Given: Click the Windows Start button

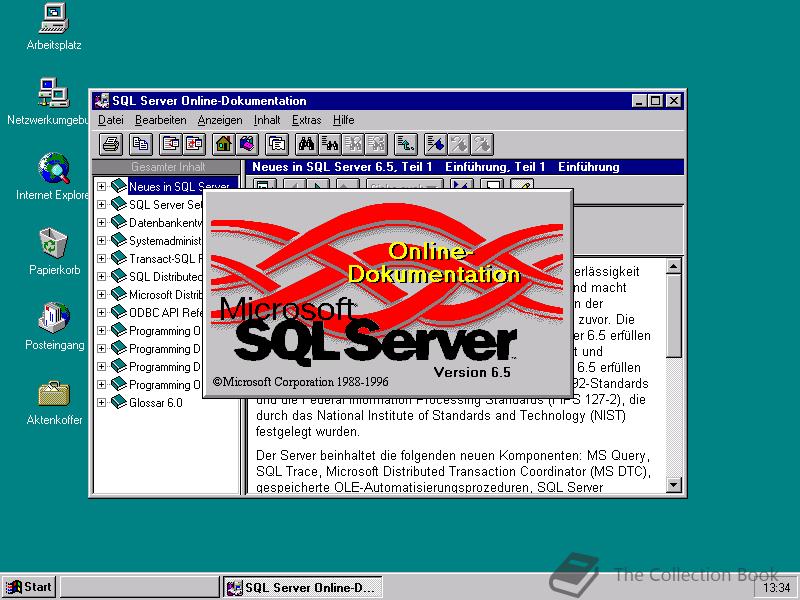Looking at the screenshot, I should coord(29,587).
